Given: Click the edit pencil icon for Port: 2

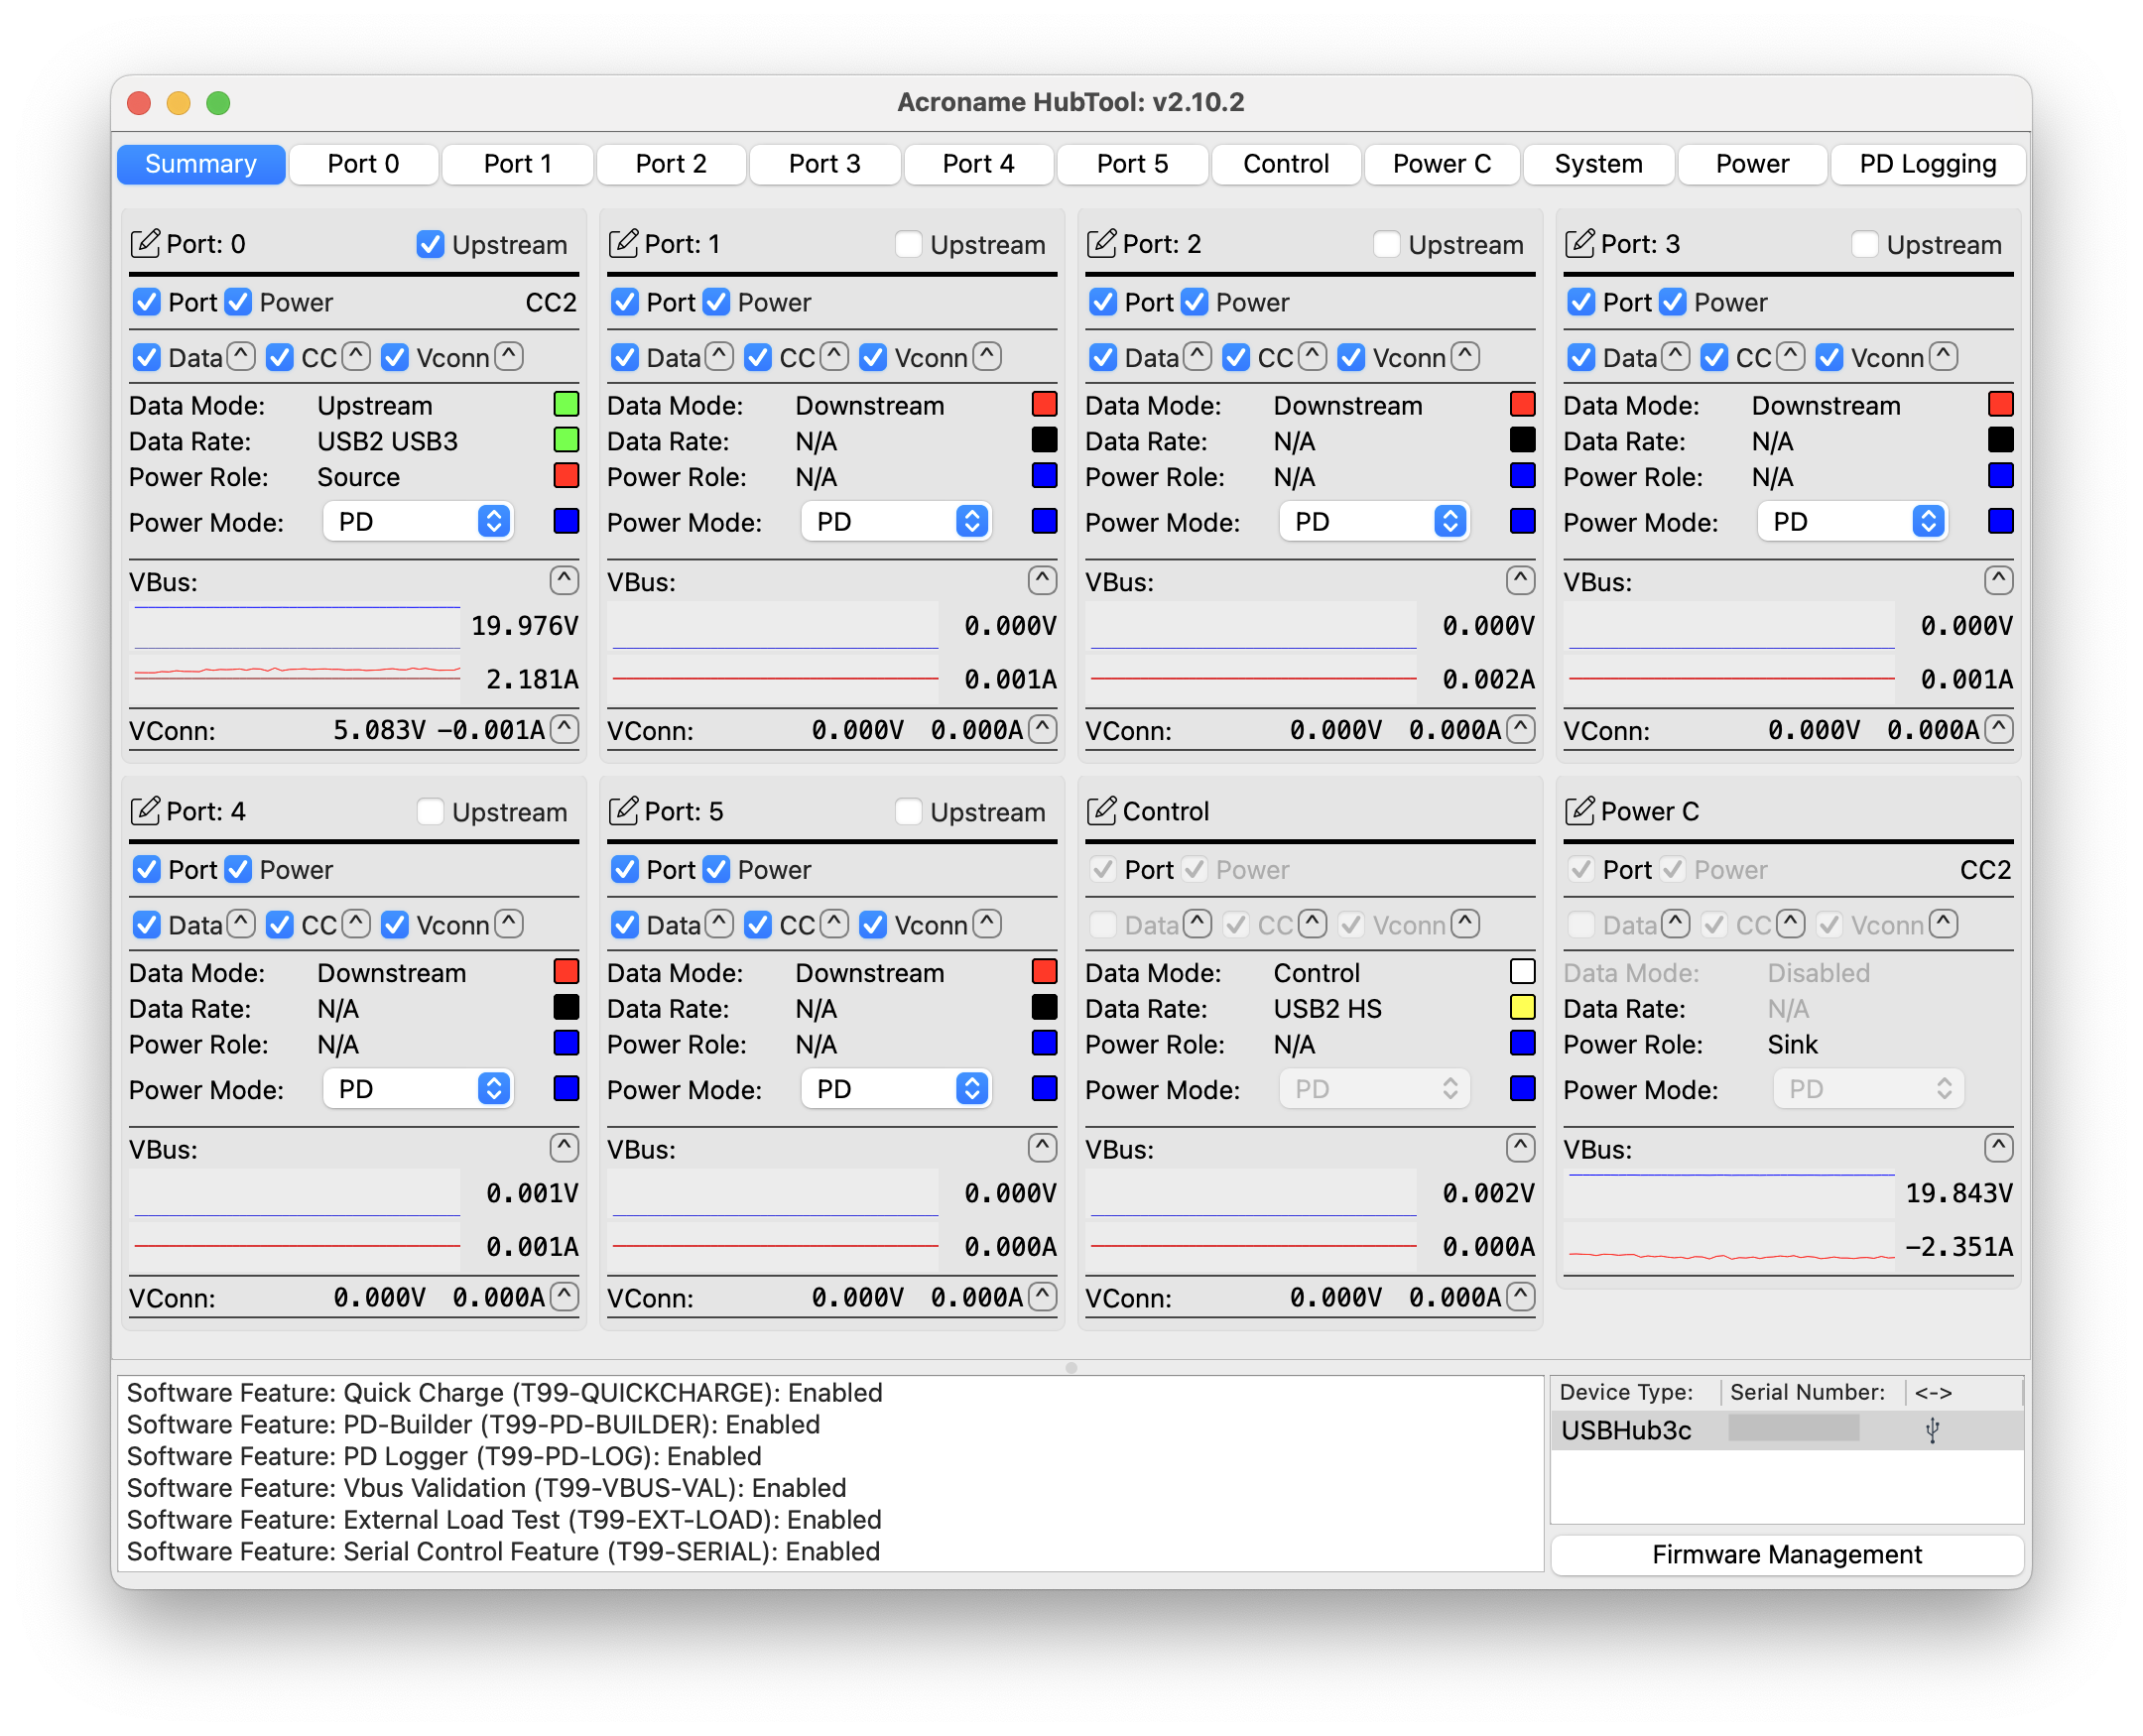Looking at the screenshot, I should pyautogui.click(x=1101, y=243).
